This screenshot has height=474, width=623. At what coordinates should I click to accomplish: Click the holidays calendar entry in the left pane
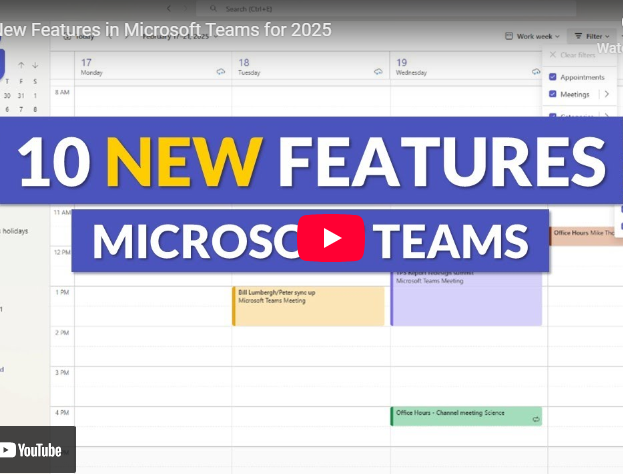(x=14, y=231)
